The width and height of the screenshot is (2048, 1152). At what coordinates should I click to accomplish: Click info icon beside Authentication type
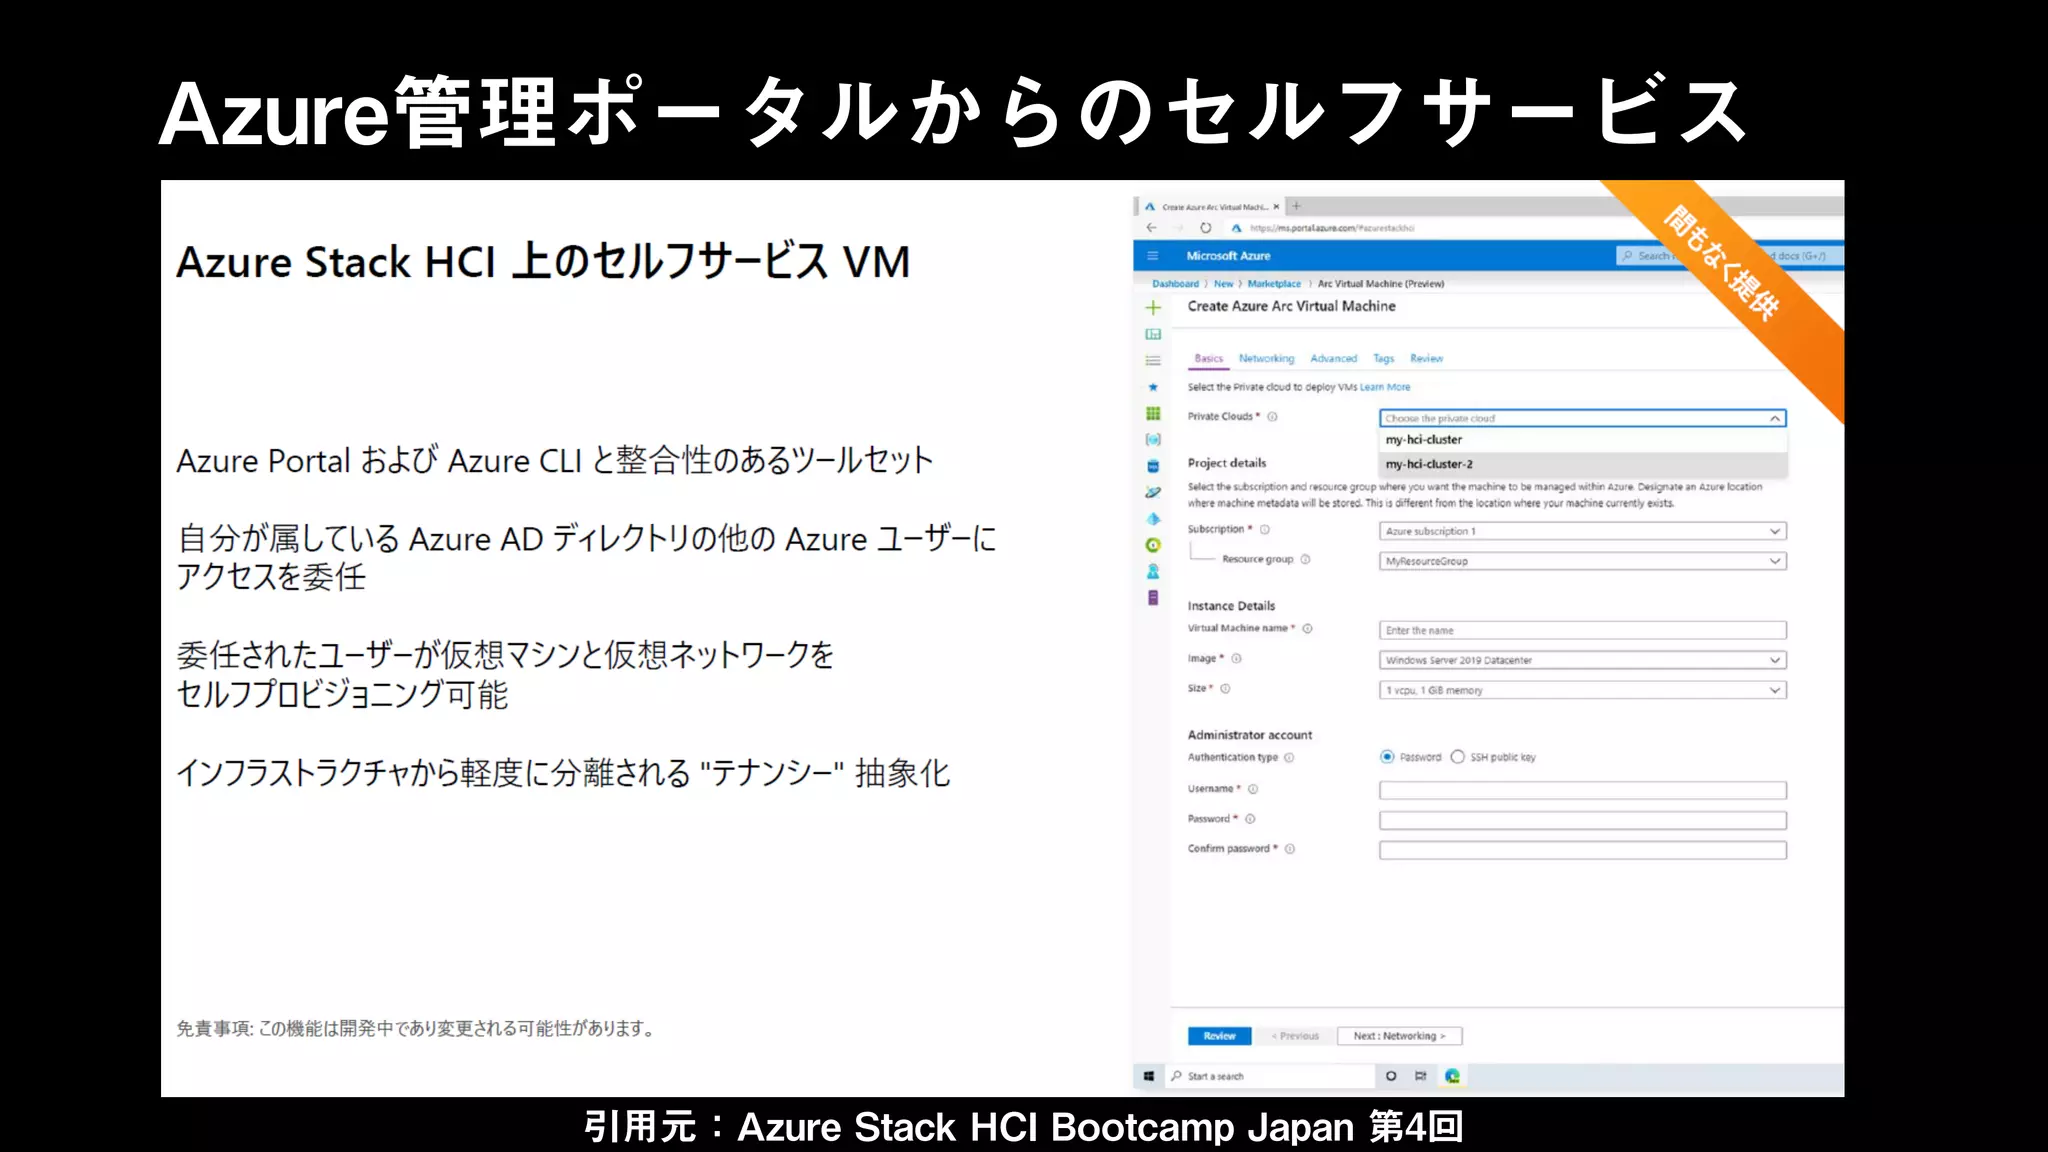click(1290, 758)
